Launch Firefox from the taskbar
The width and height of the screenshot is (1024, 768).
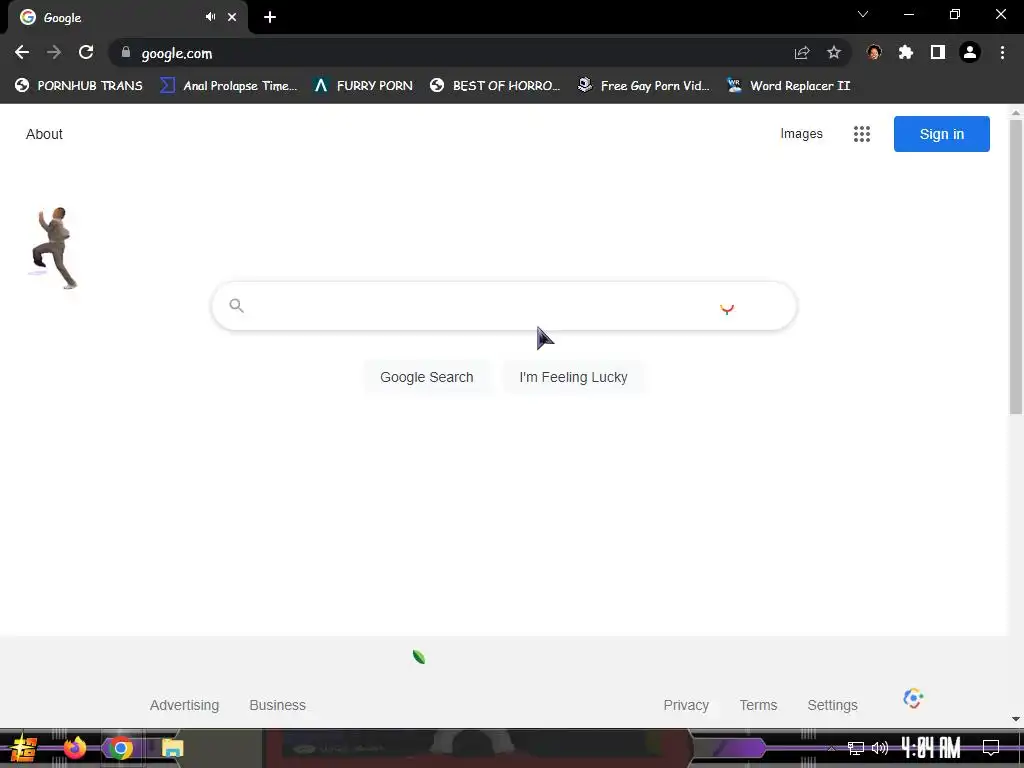click(74, 748)
